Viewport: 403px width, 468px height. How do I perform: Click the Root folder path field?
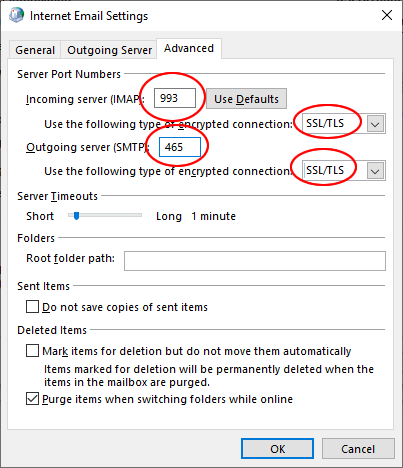tap(255, 261)
